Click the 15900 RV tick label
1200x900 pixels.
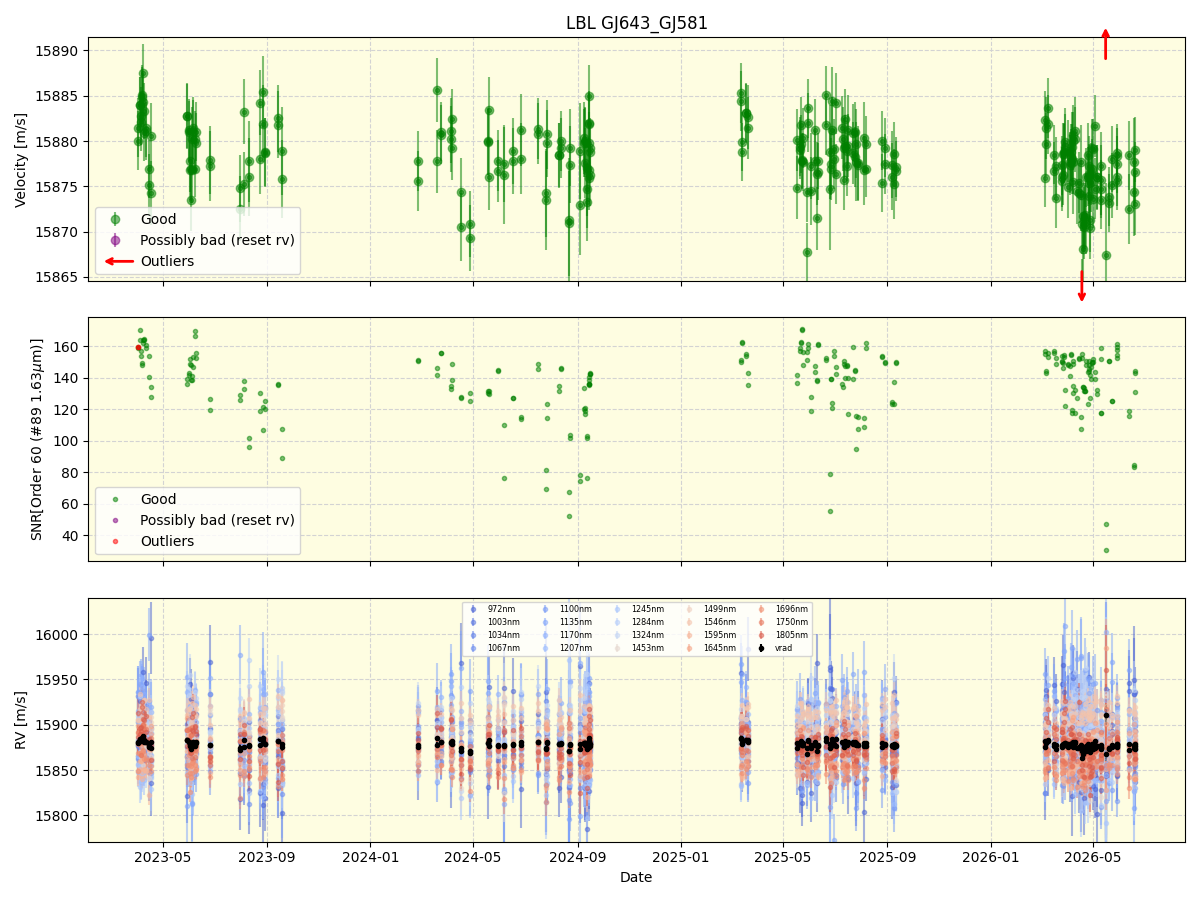pos(58,726)
